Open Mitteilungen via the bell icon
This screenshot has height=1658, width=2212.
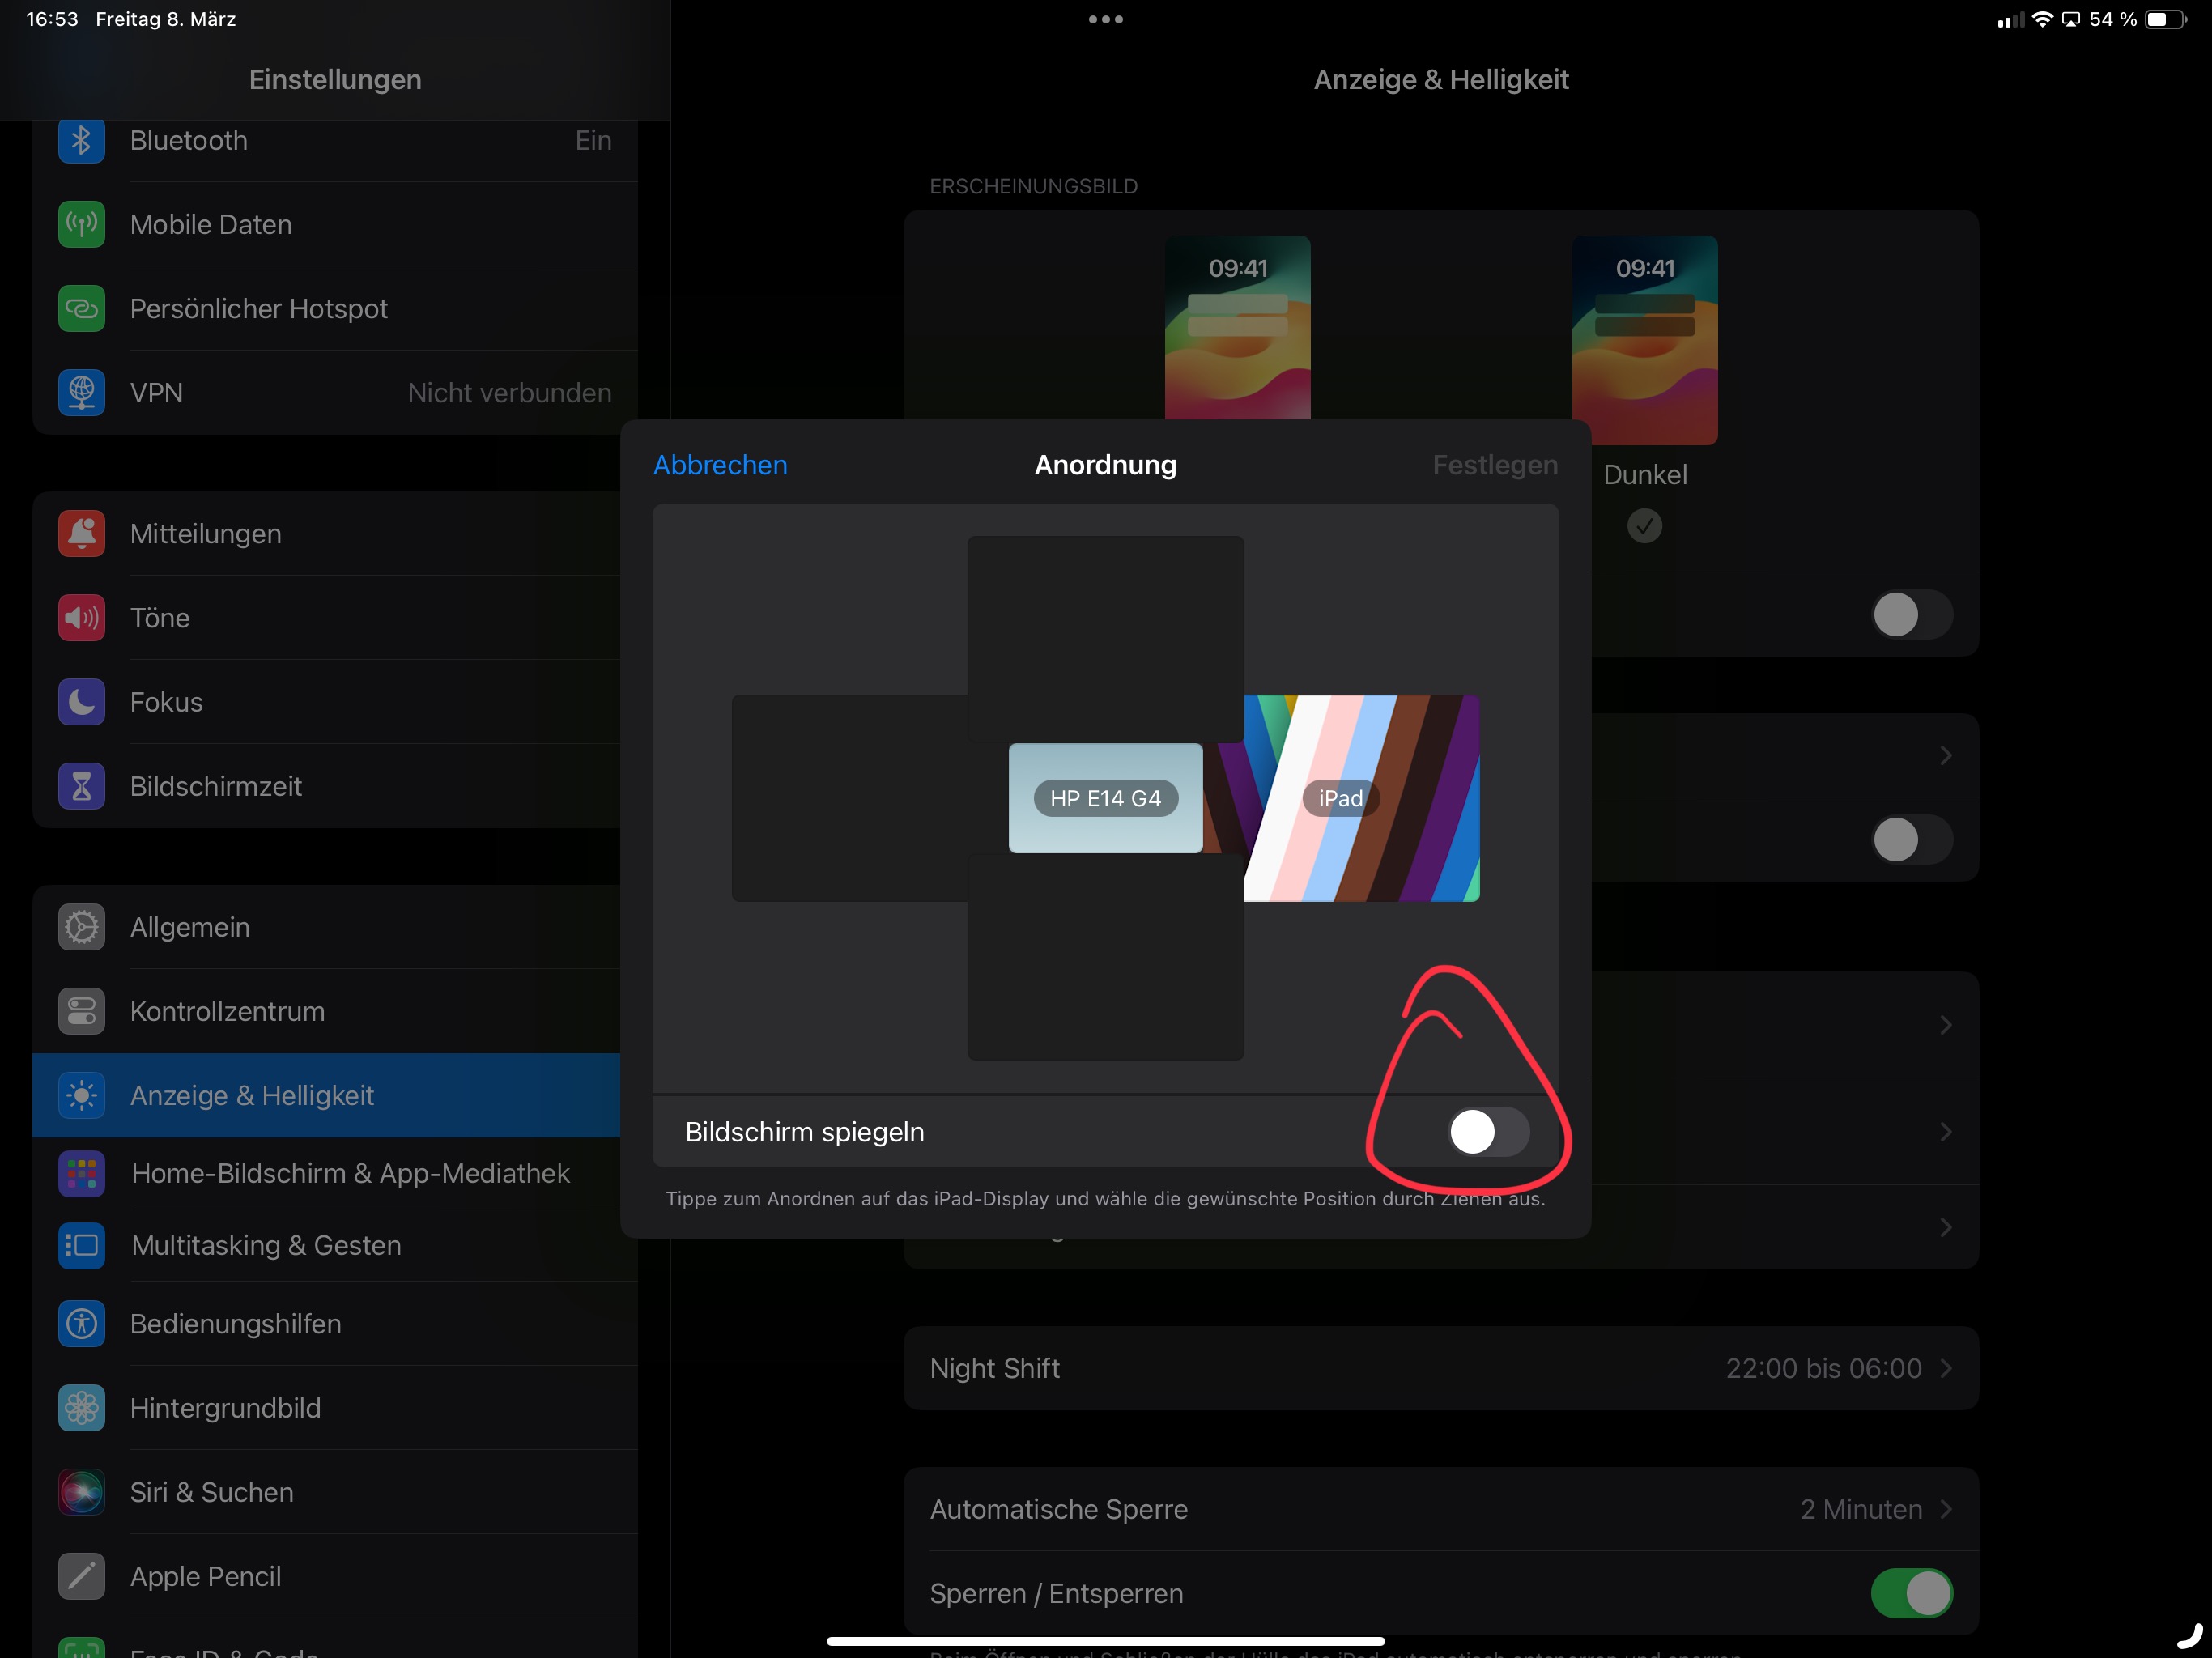coord(81,534)
